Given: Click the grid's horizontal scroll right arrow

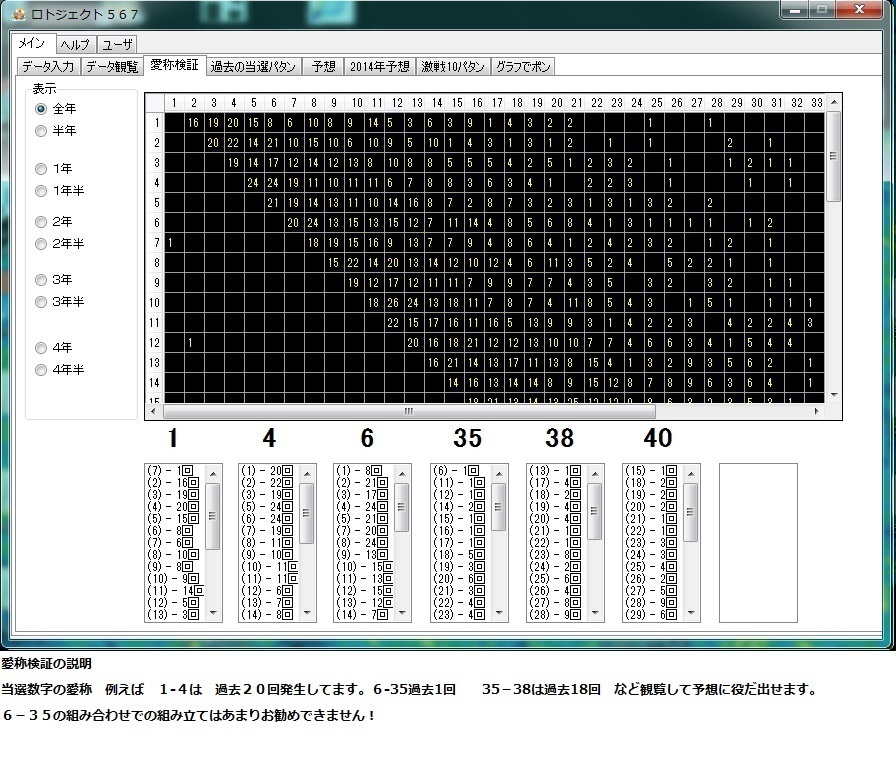Looking at the screenshot, I should tap(817, 411).
